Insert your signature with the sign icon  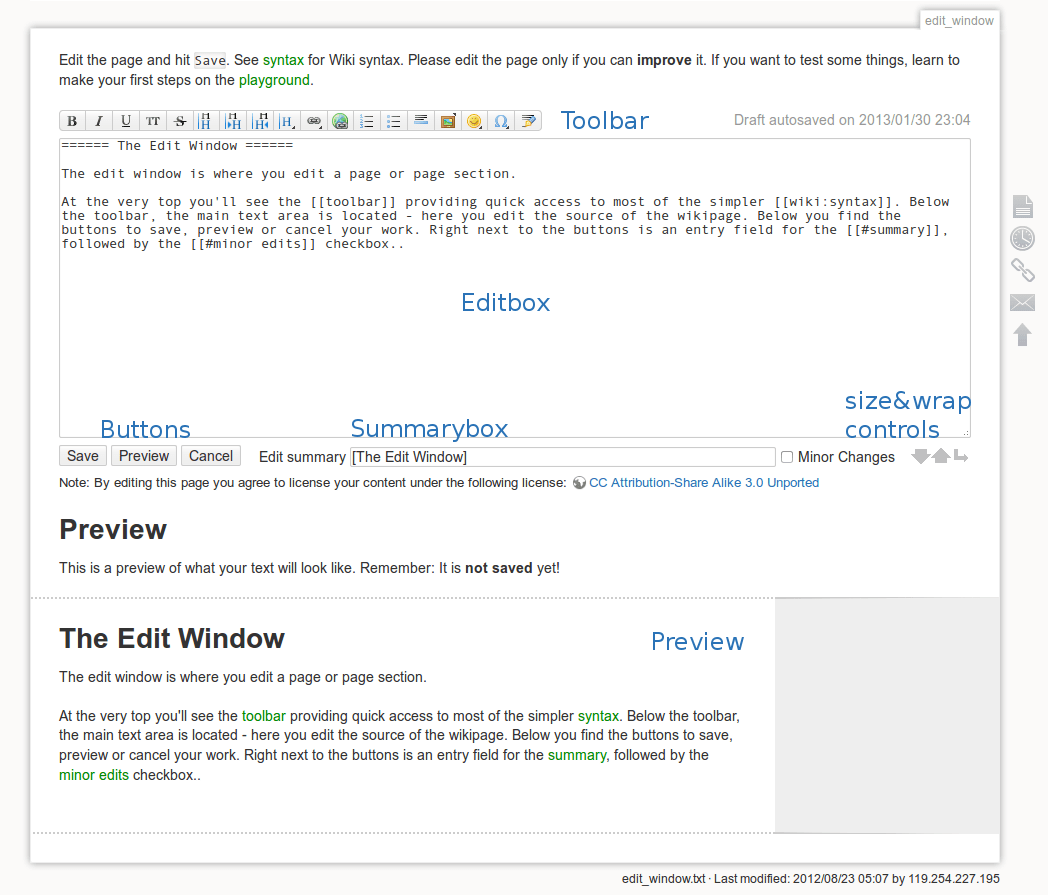pos(528,120)
